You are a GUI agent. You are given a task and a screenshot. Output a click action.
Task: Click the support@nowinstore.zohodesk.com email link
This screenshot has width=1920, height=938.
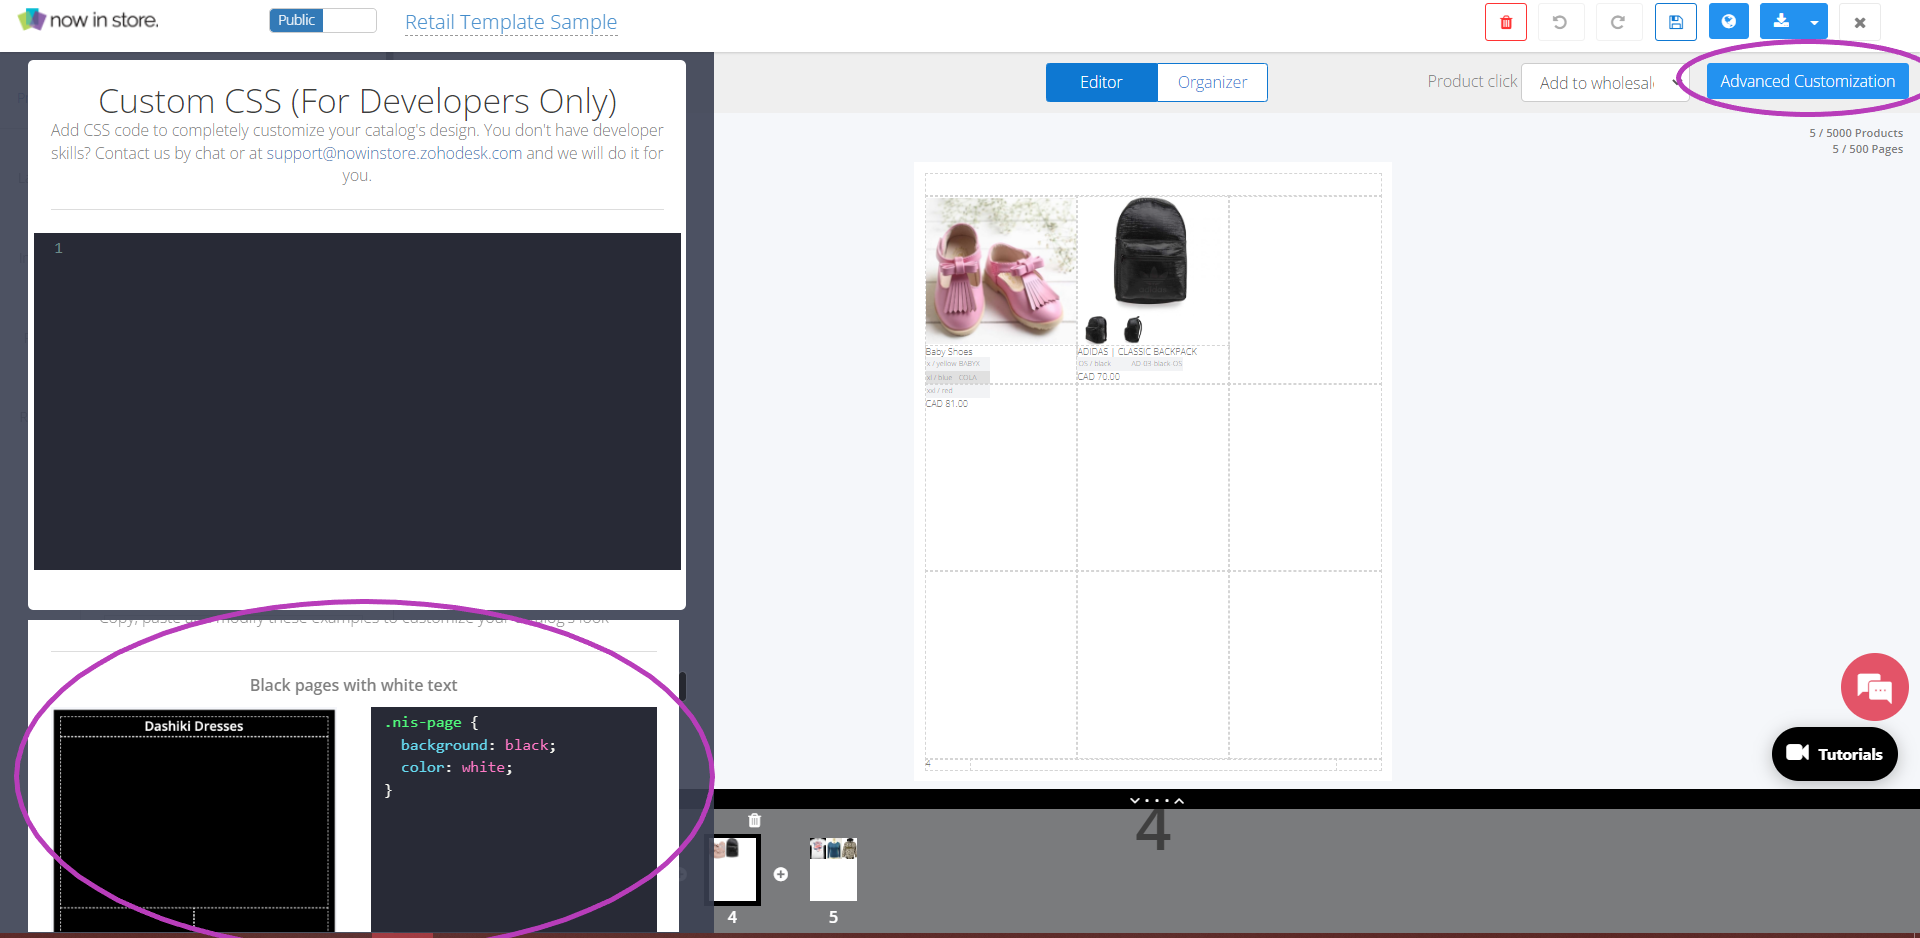click(394, 153)
